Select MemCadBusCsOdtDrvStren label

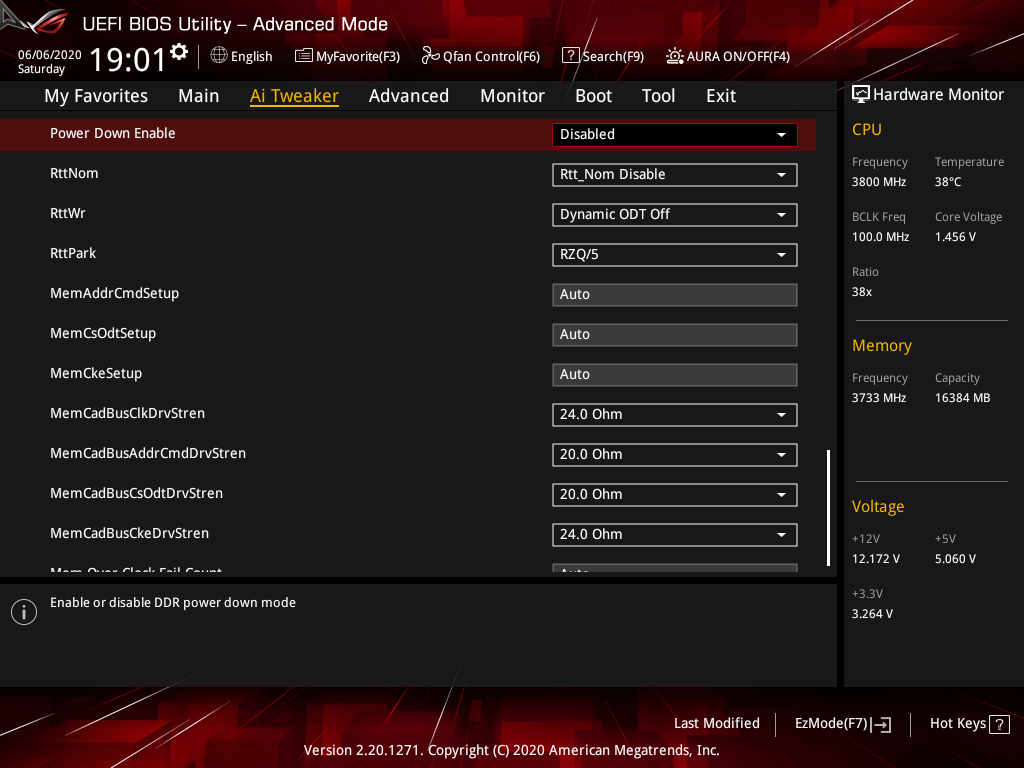tap(136, 493)
